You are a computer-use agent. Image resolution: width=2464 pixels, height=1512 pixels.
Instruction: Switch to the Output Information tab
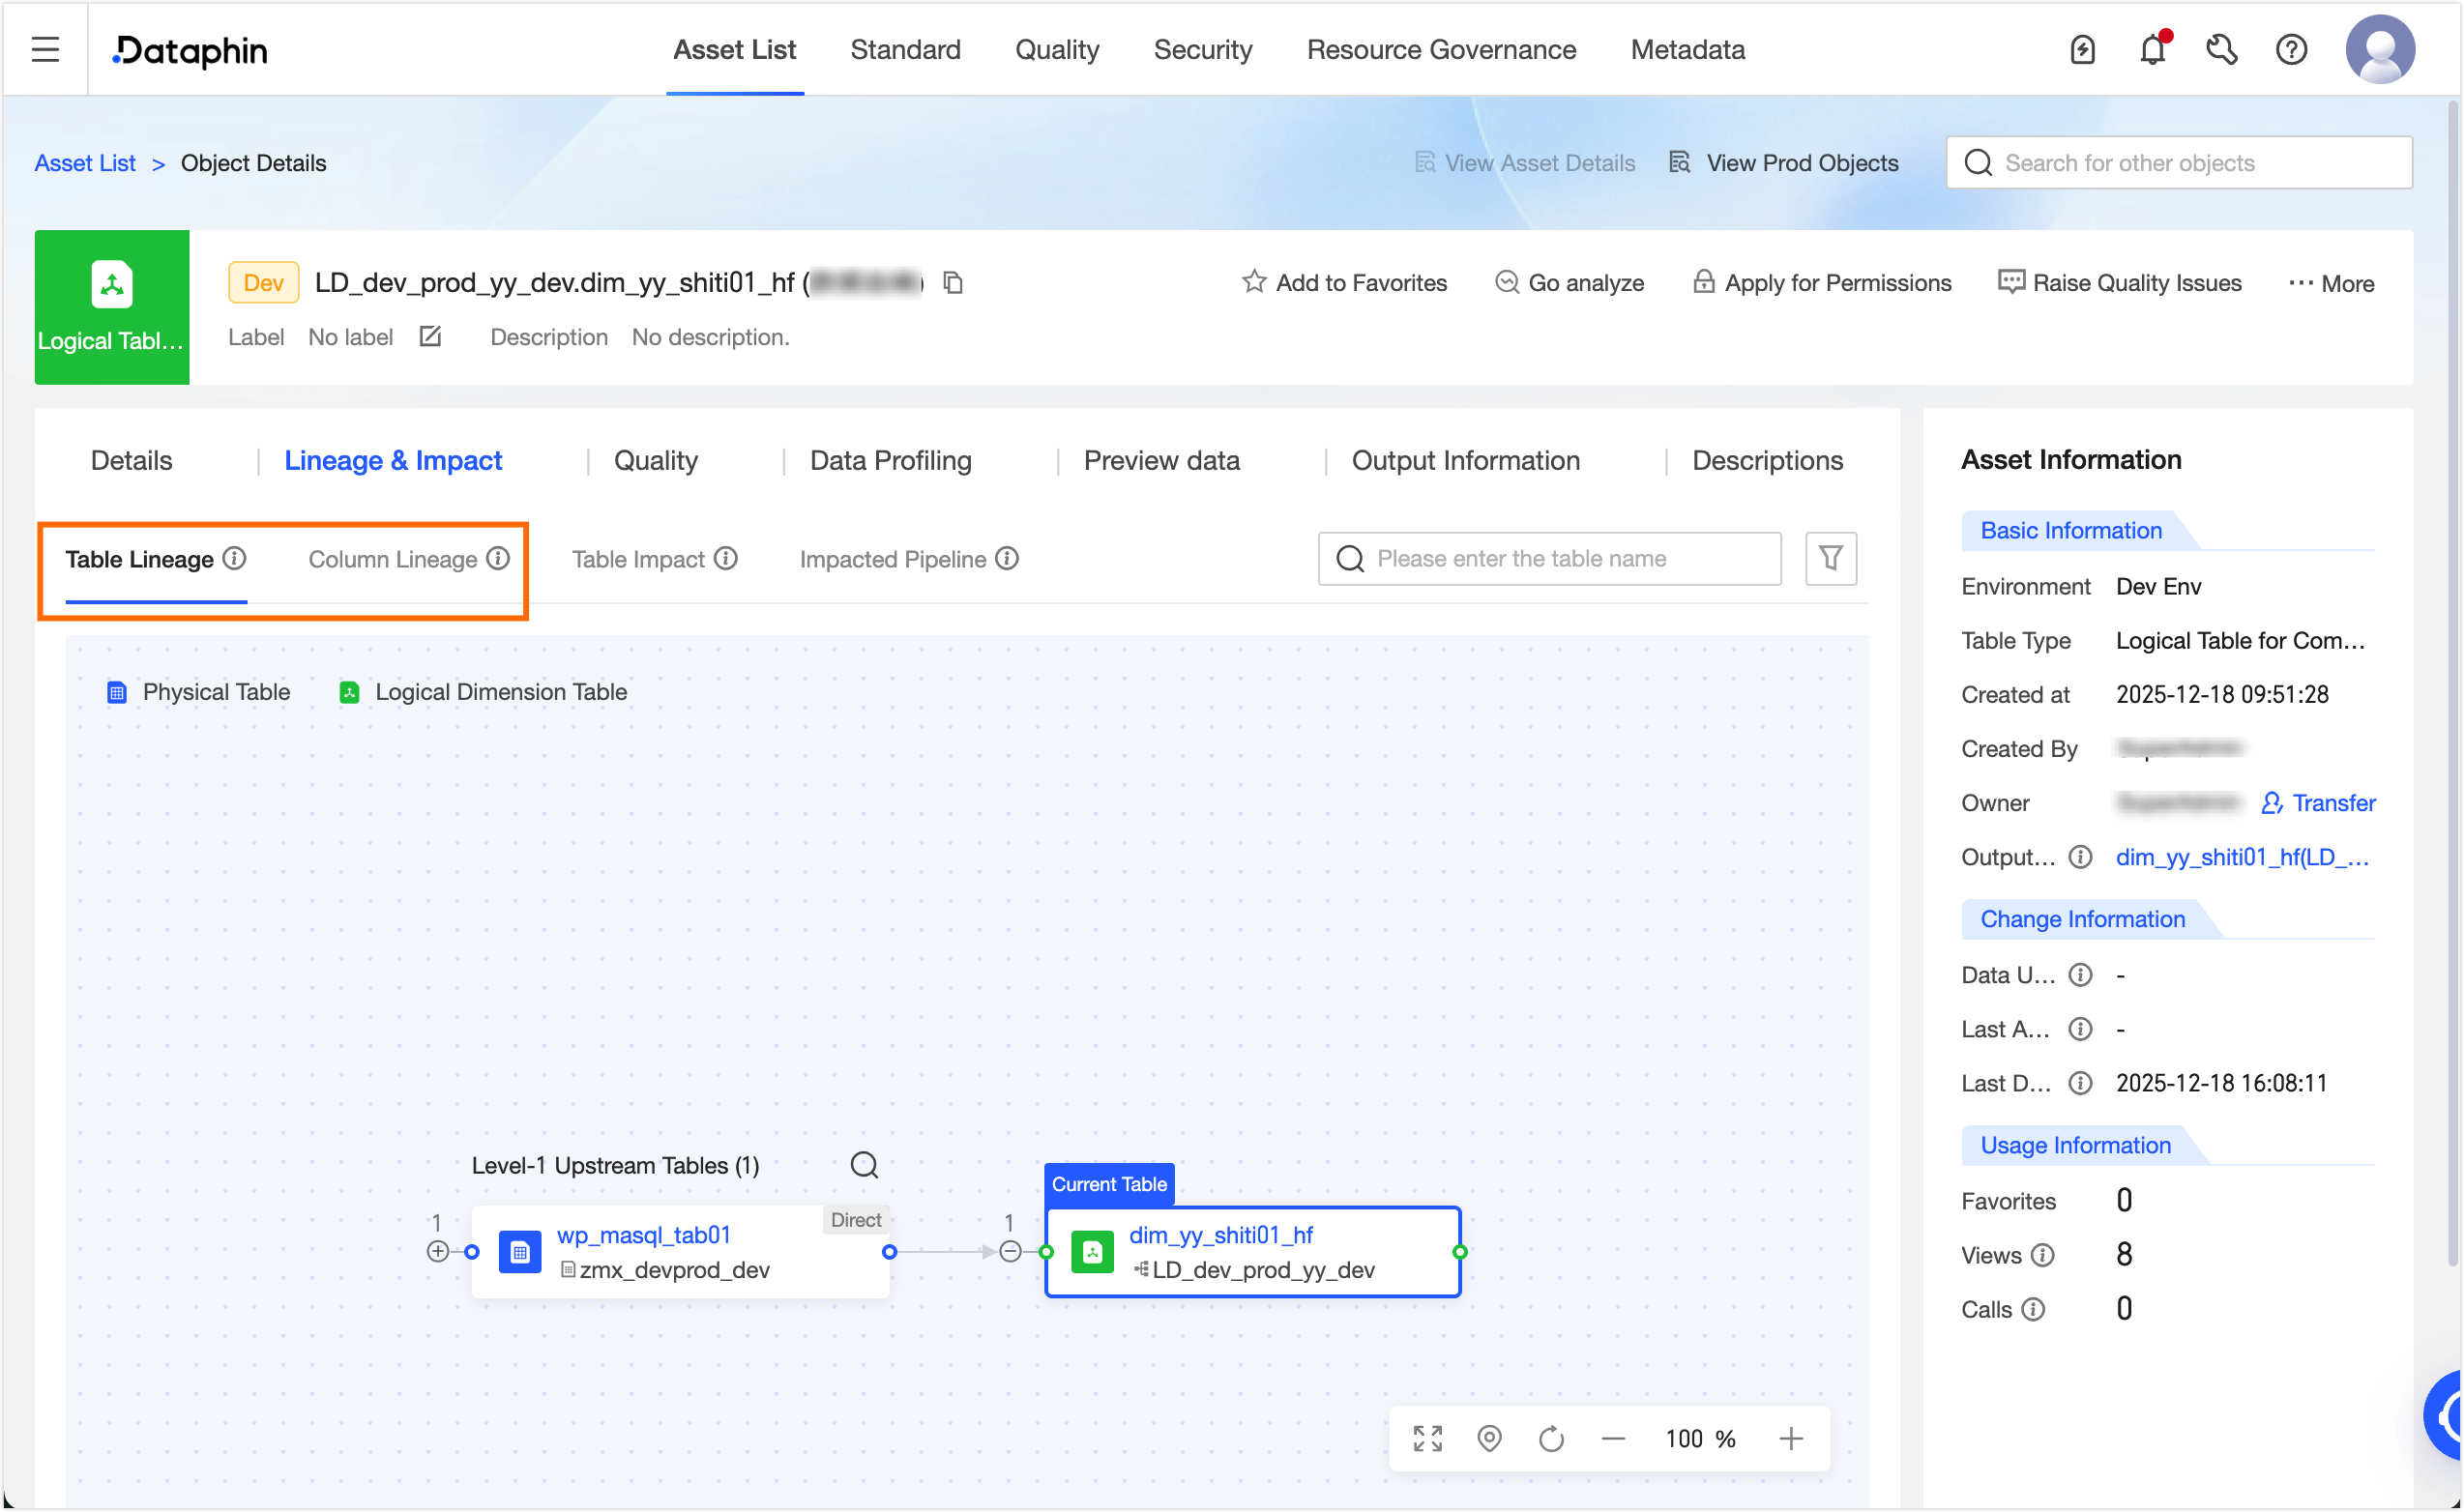(1465, 460)
